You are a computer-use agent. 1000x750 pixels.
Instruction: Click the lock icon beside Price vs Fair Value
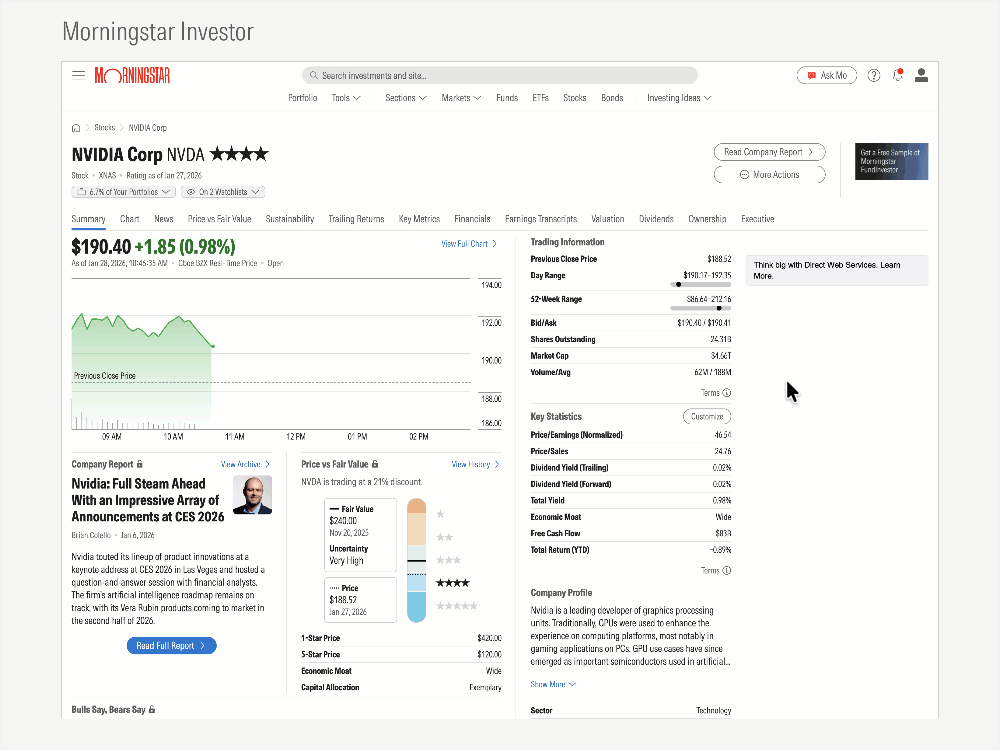coord(375,464)
